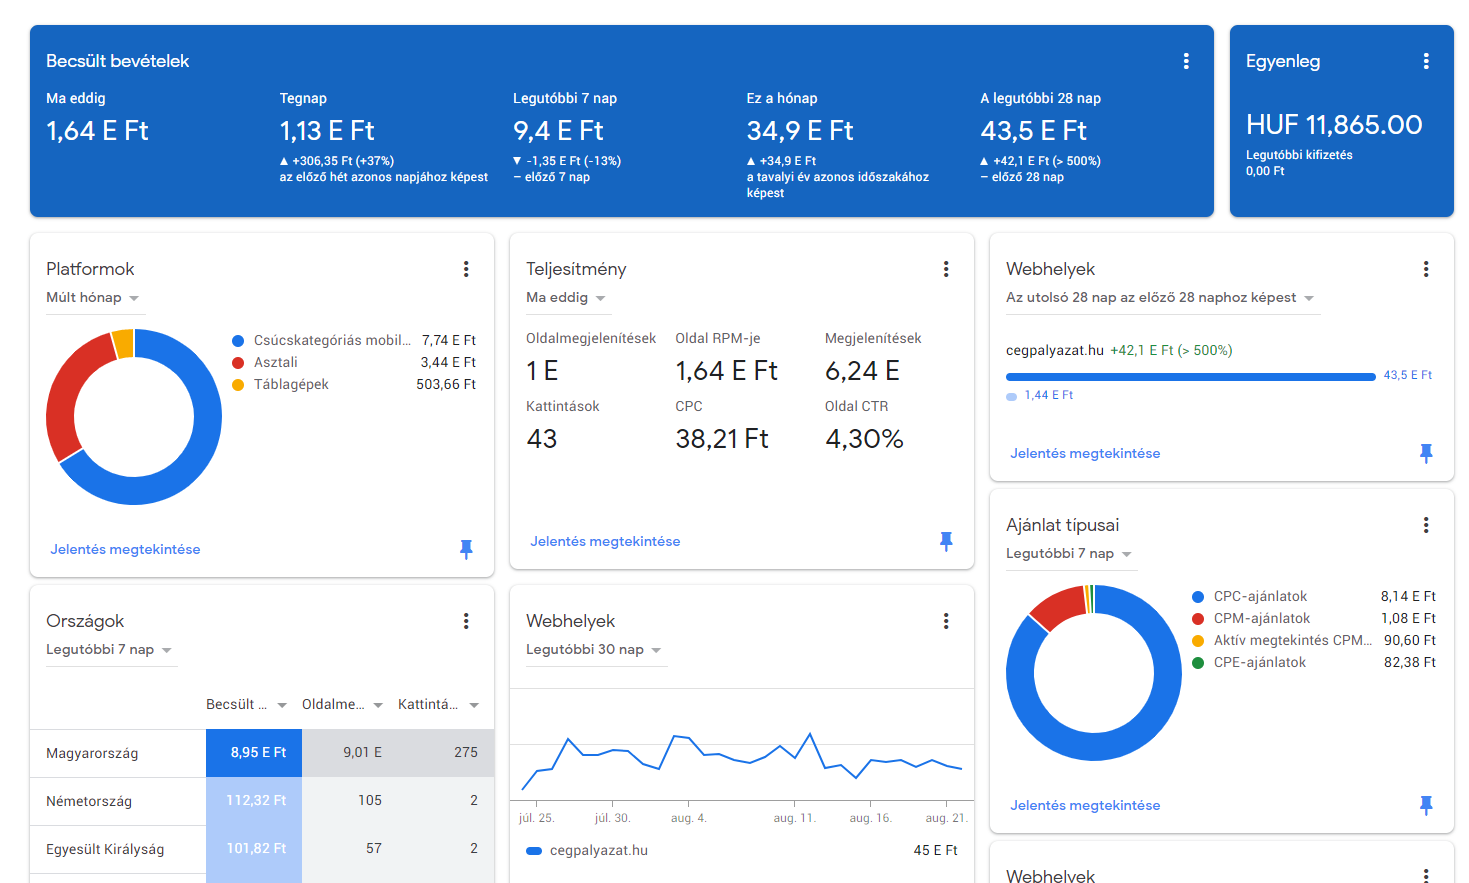View the report for Ajánlat típusai
The image size is (1469, 883).
[x=1085, y=805]
